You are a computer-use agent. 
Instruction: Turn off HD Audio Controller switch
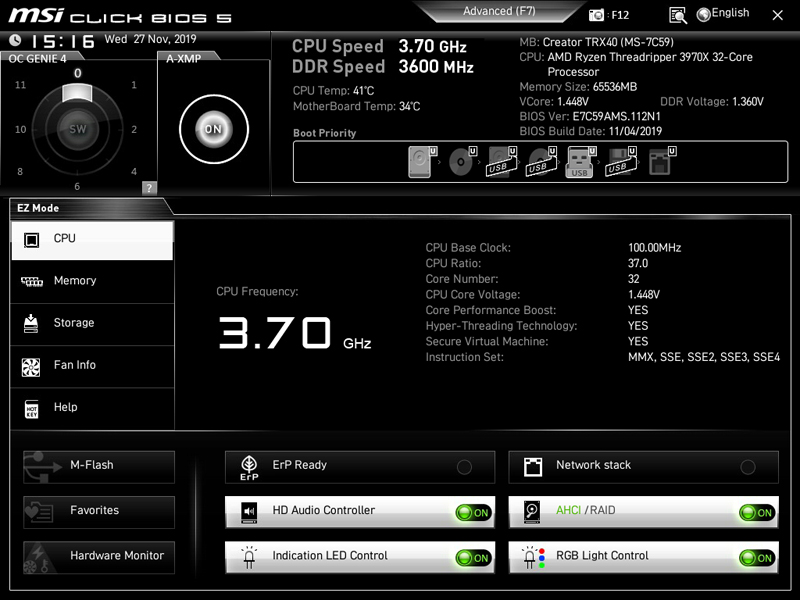(x=473, y=513)
